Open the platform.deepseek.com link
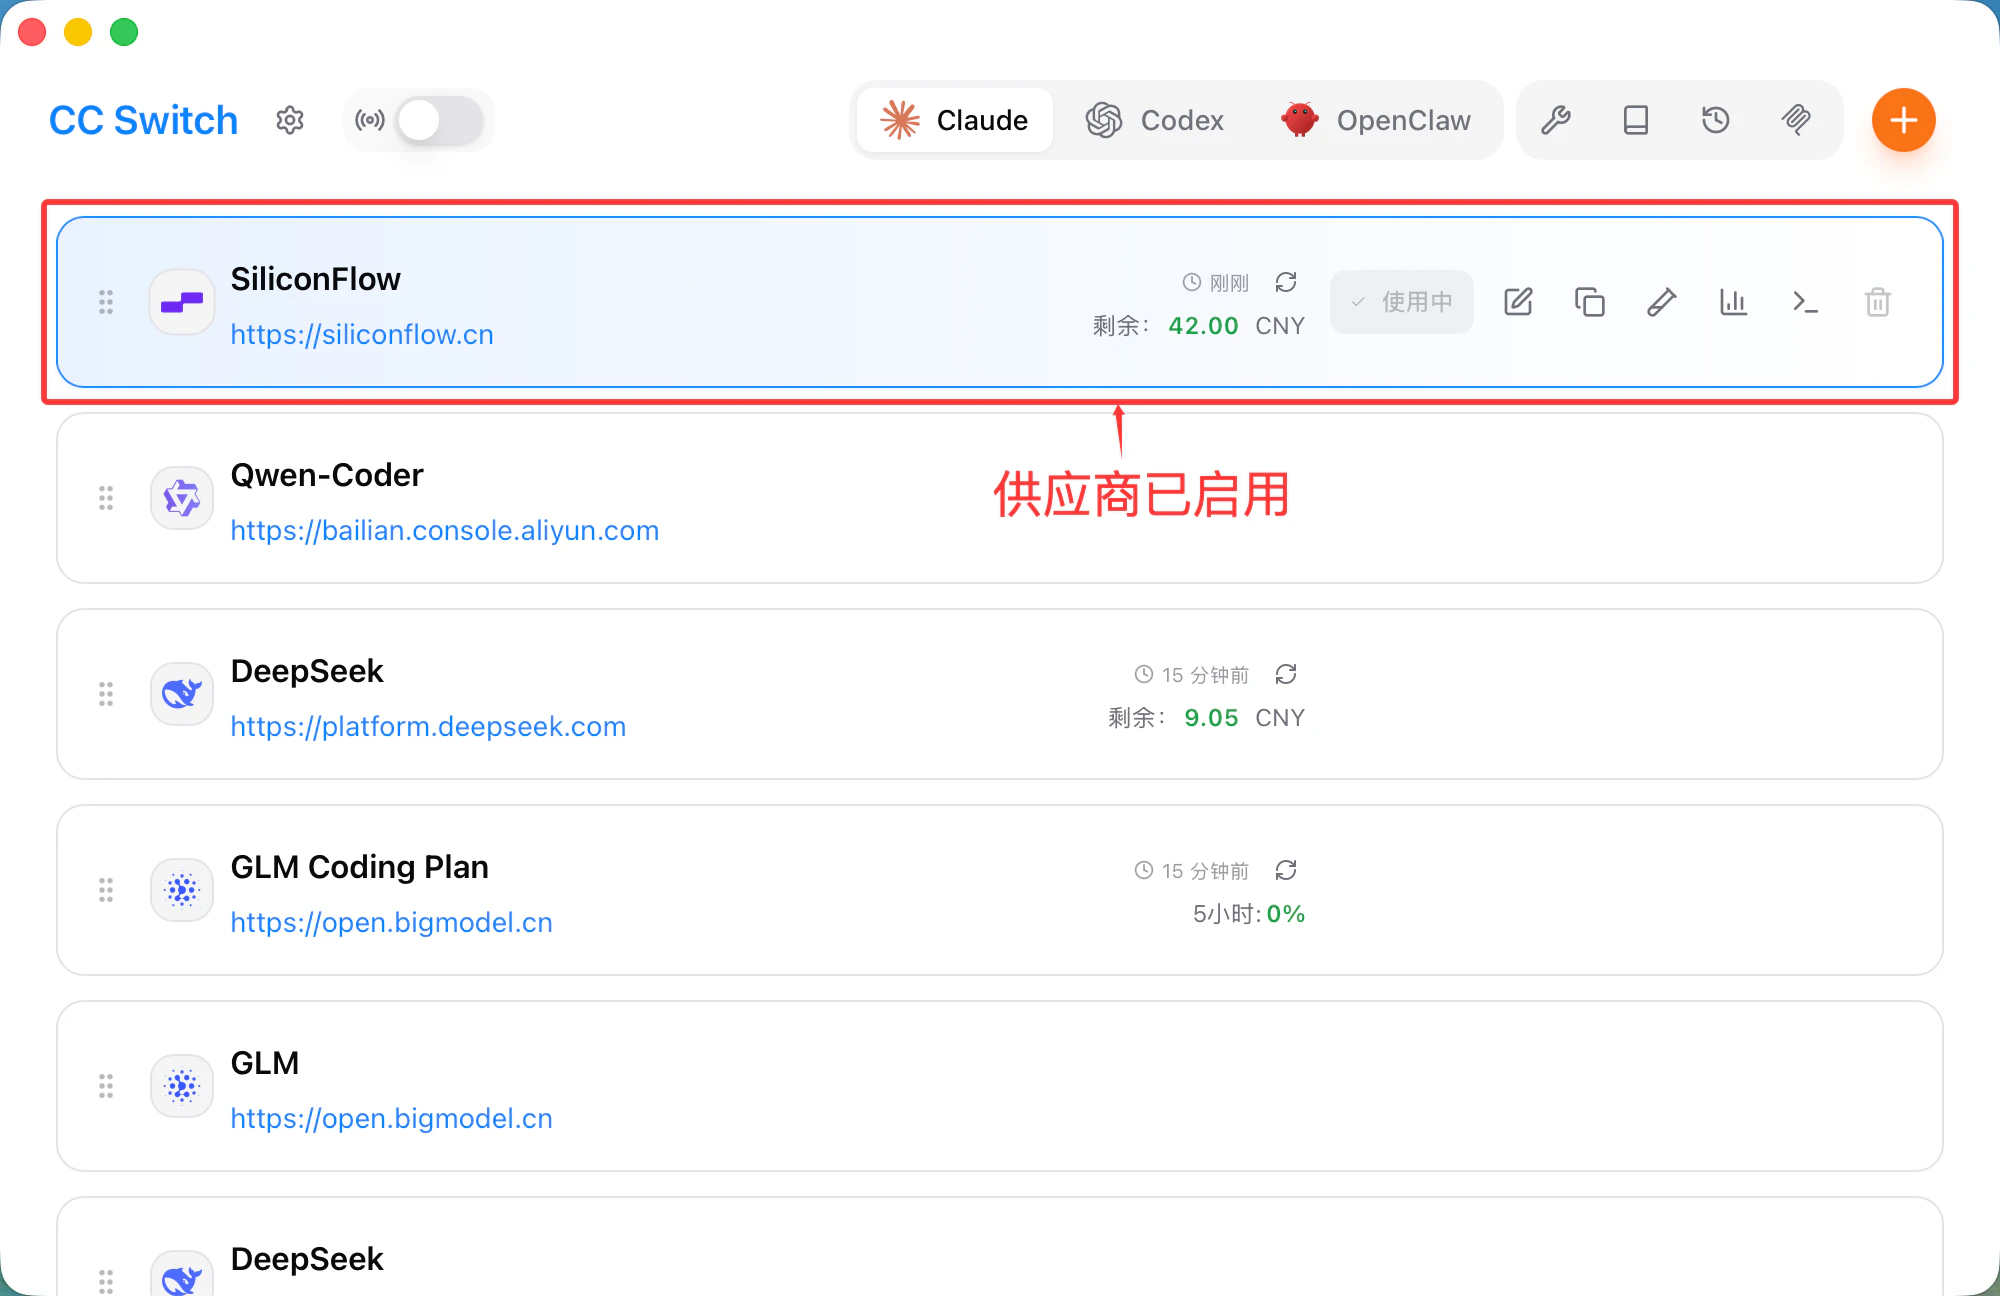The height and width of the screenshot is (1296, 2000). click(x=428, y=726)
